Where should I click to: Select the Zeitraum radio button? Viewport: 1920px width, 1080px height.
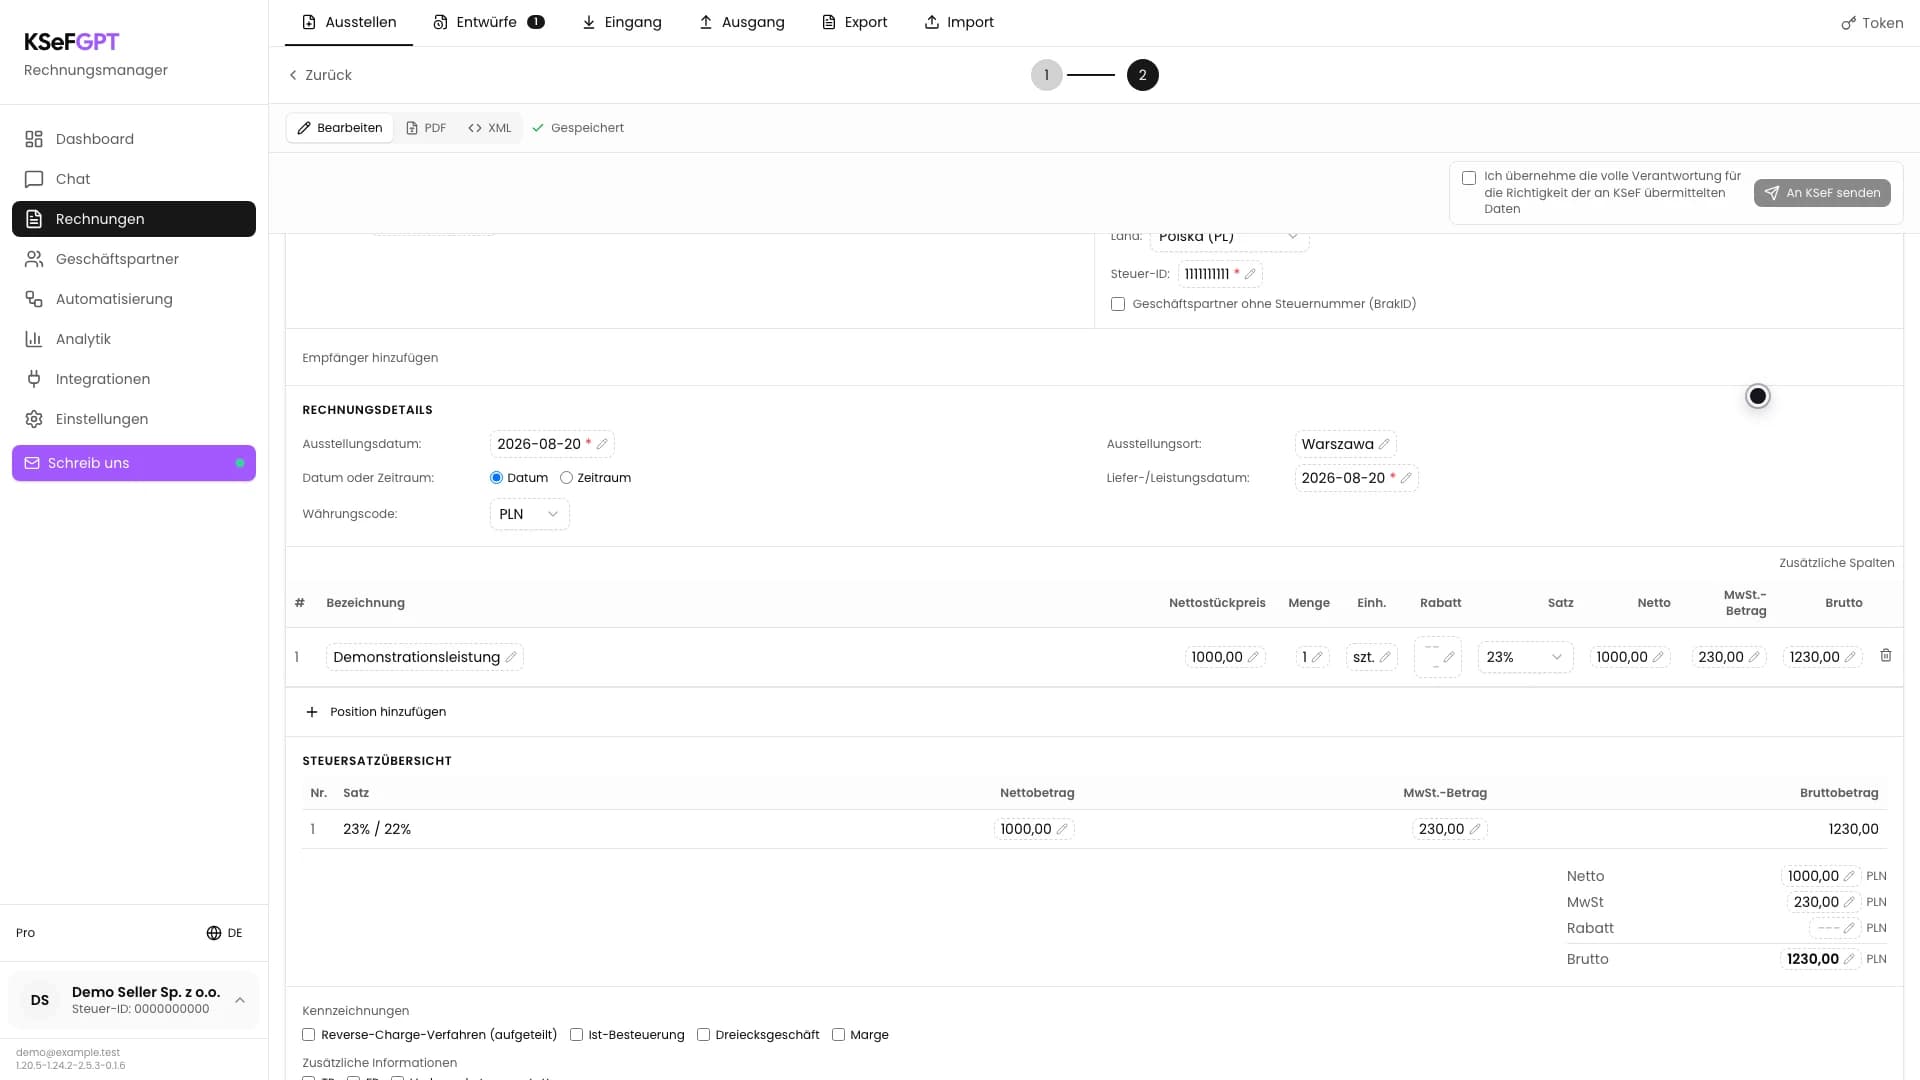point(566,478)
